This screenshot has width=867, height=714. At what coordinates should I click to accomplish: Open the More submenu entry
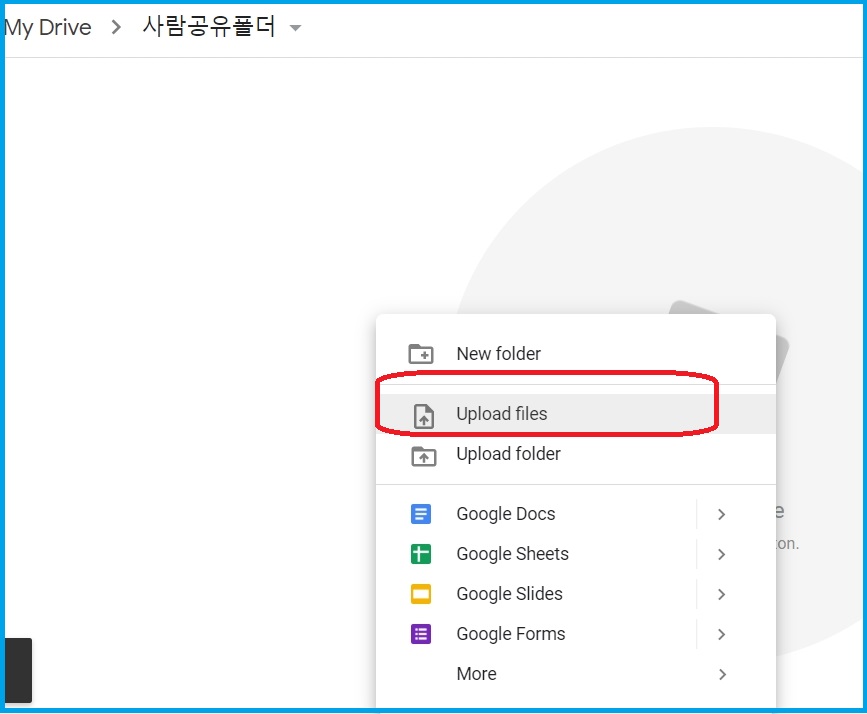pos(576,674)
